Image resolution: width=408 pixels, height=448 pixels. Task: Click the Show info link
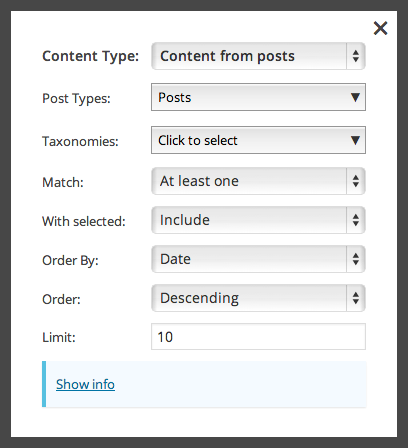pos(85,384)
